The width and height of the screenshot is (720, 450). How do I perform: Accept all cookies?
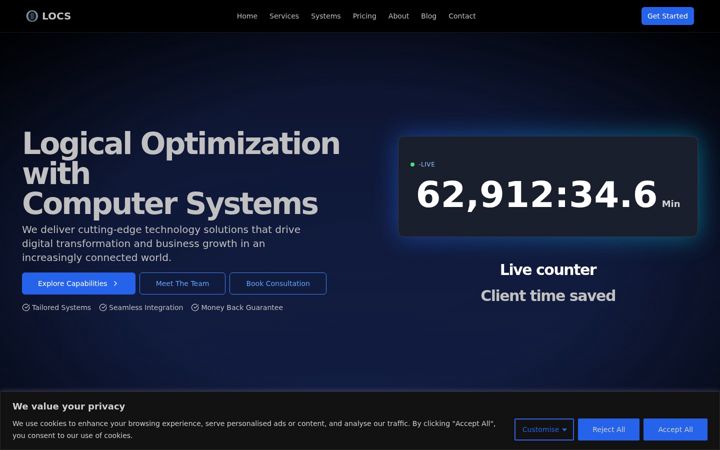[x=675, y=429]
